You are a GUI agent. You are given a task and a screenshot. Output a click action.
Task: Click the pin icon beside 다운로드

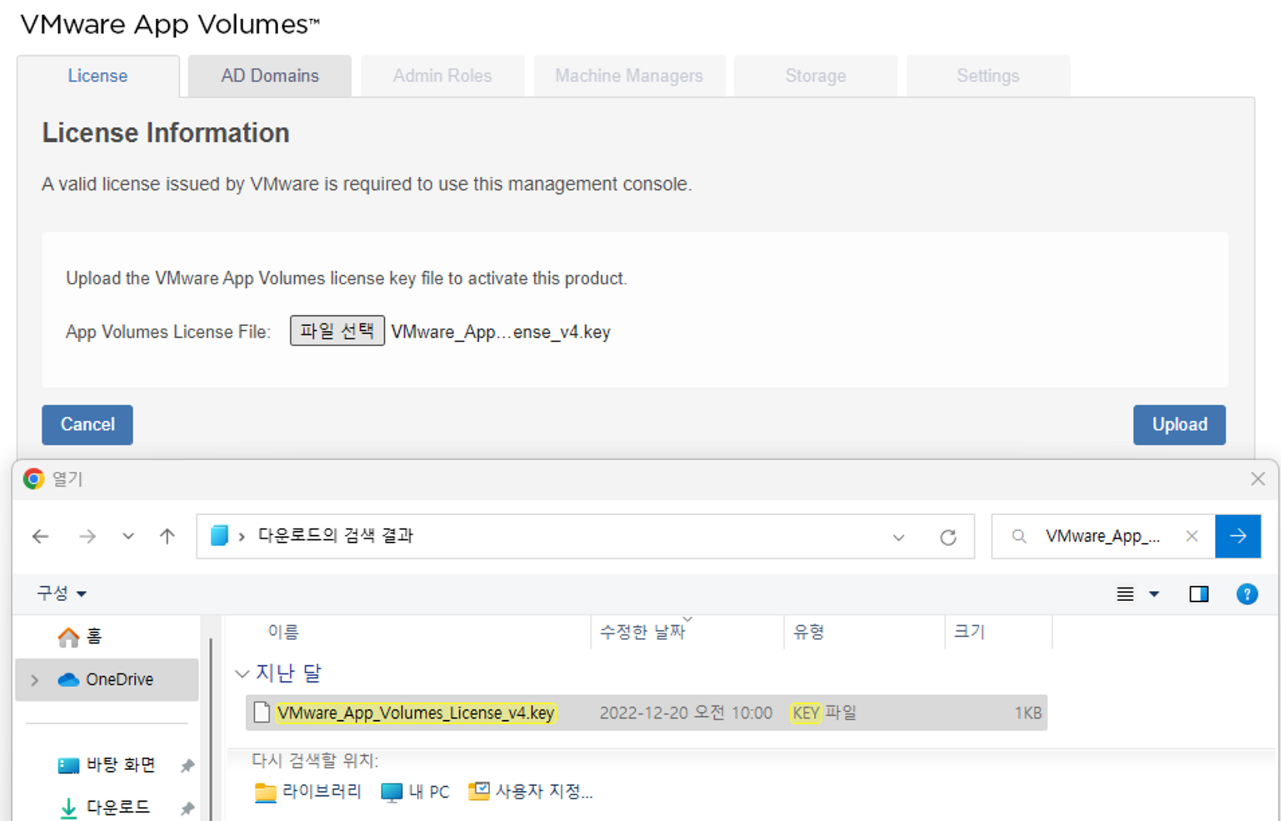click(x=186, y=808)
